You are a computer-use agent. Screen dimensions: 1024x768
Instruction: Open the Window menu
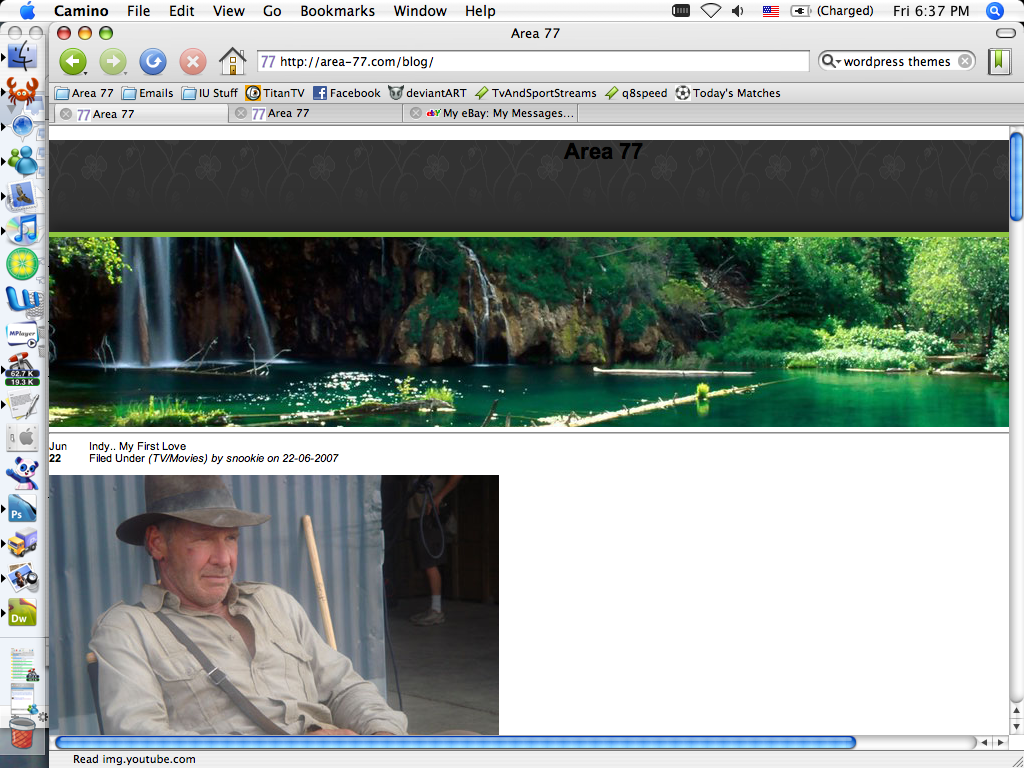420,10
